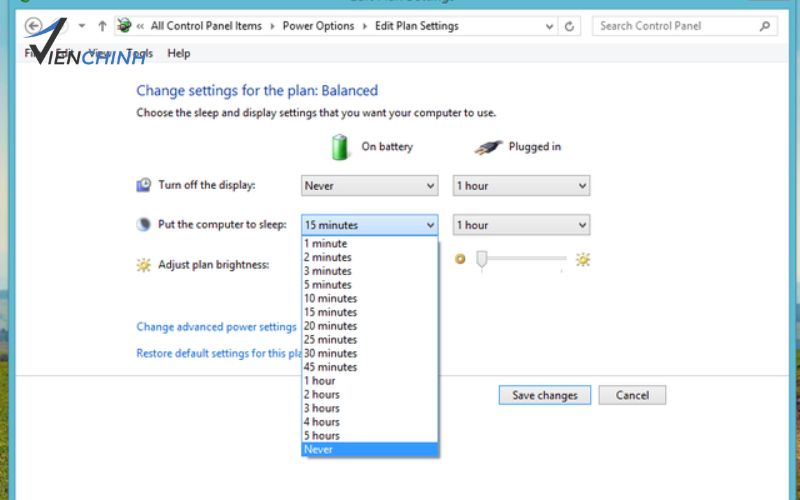Click the green battery icon
The image size is (800, 500).
pos(339,147)
